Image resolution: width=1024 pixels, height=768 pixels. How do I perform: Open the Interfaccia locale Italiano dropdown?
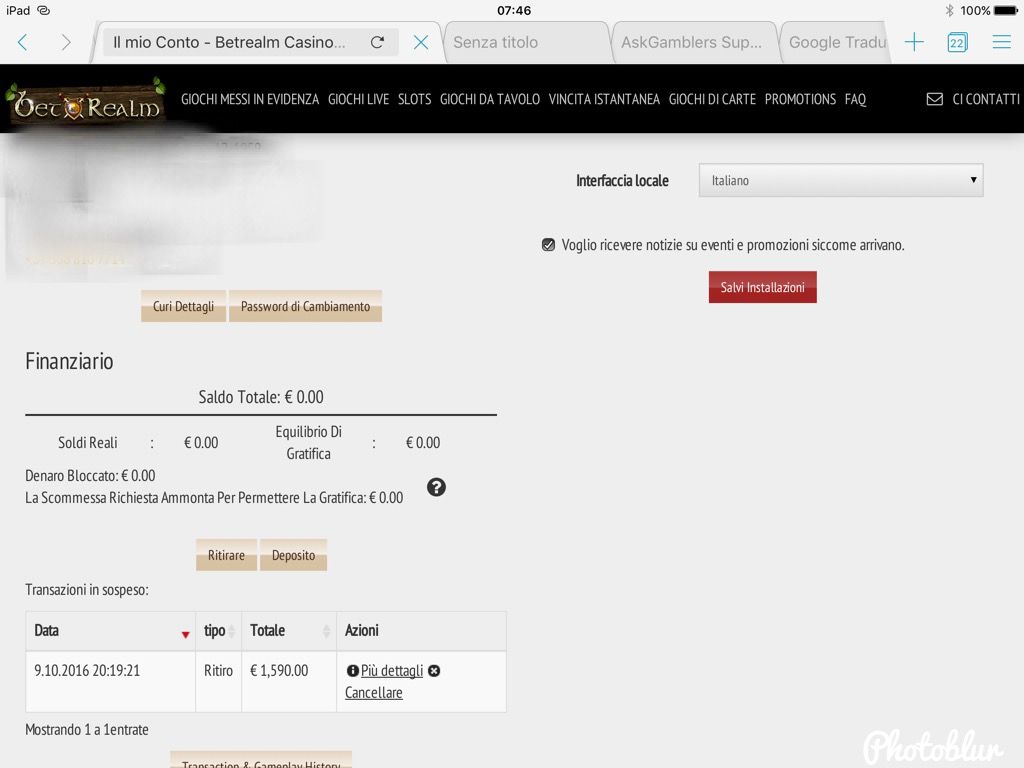click(x=840, y=180)
